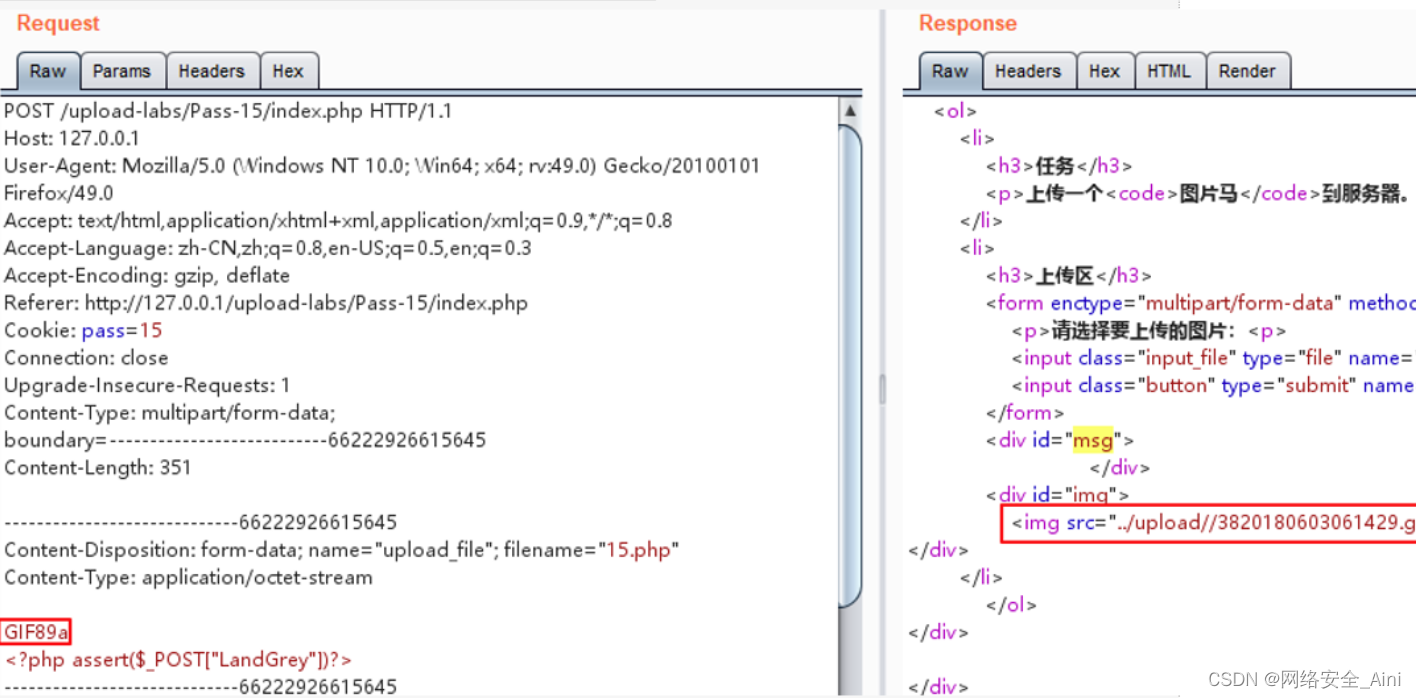1416x698 pixels.
Task: Click the Connection: close line
Action: tap(86, 357)
